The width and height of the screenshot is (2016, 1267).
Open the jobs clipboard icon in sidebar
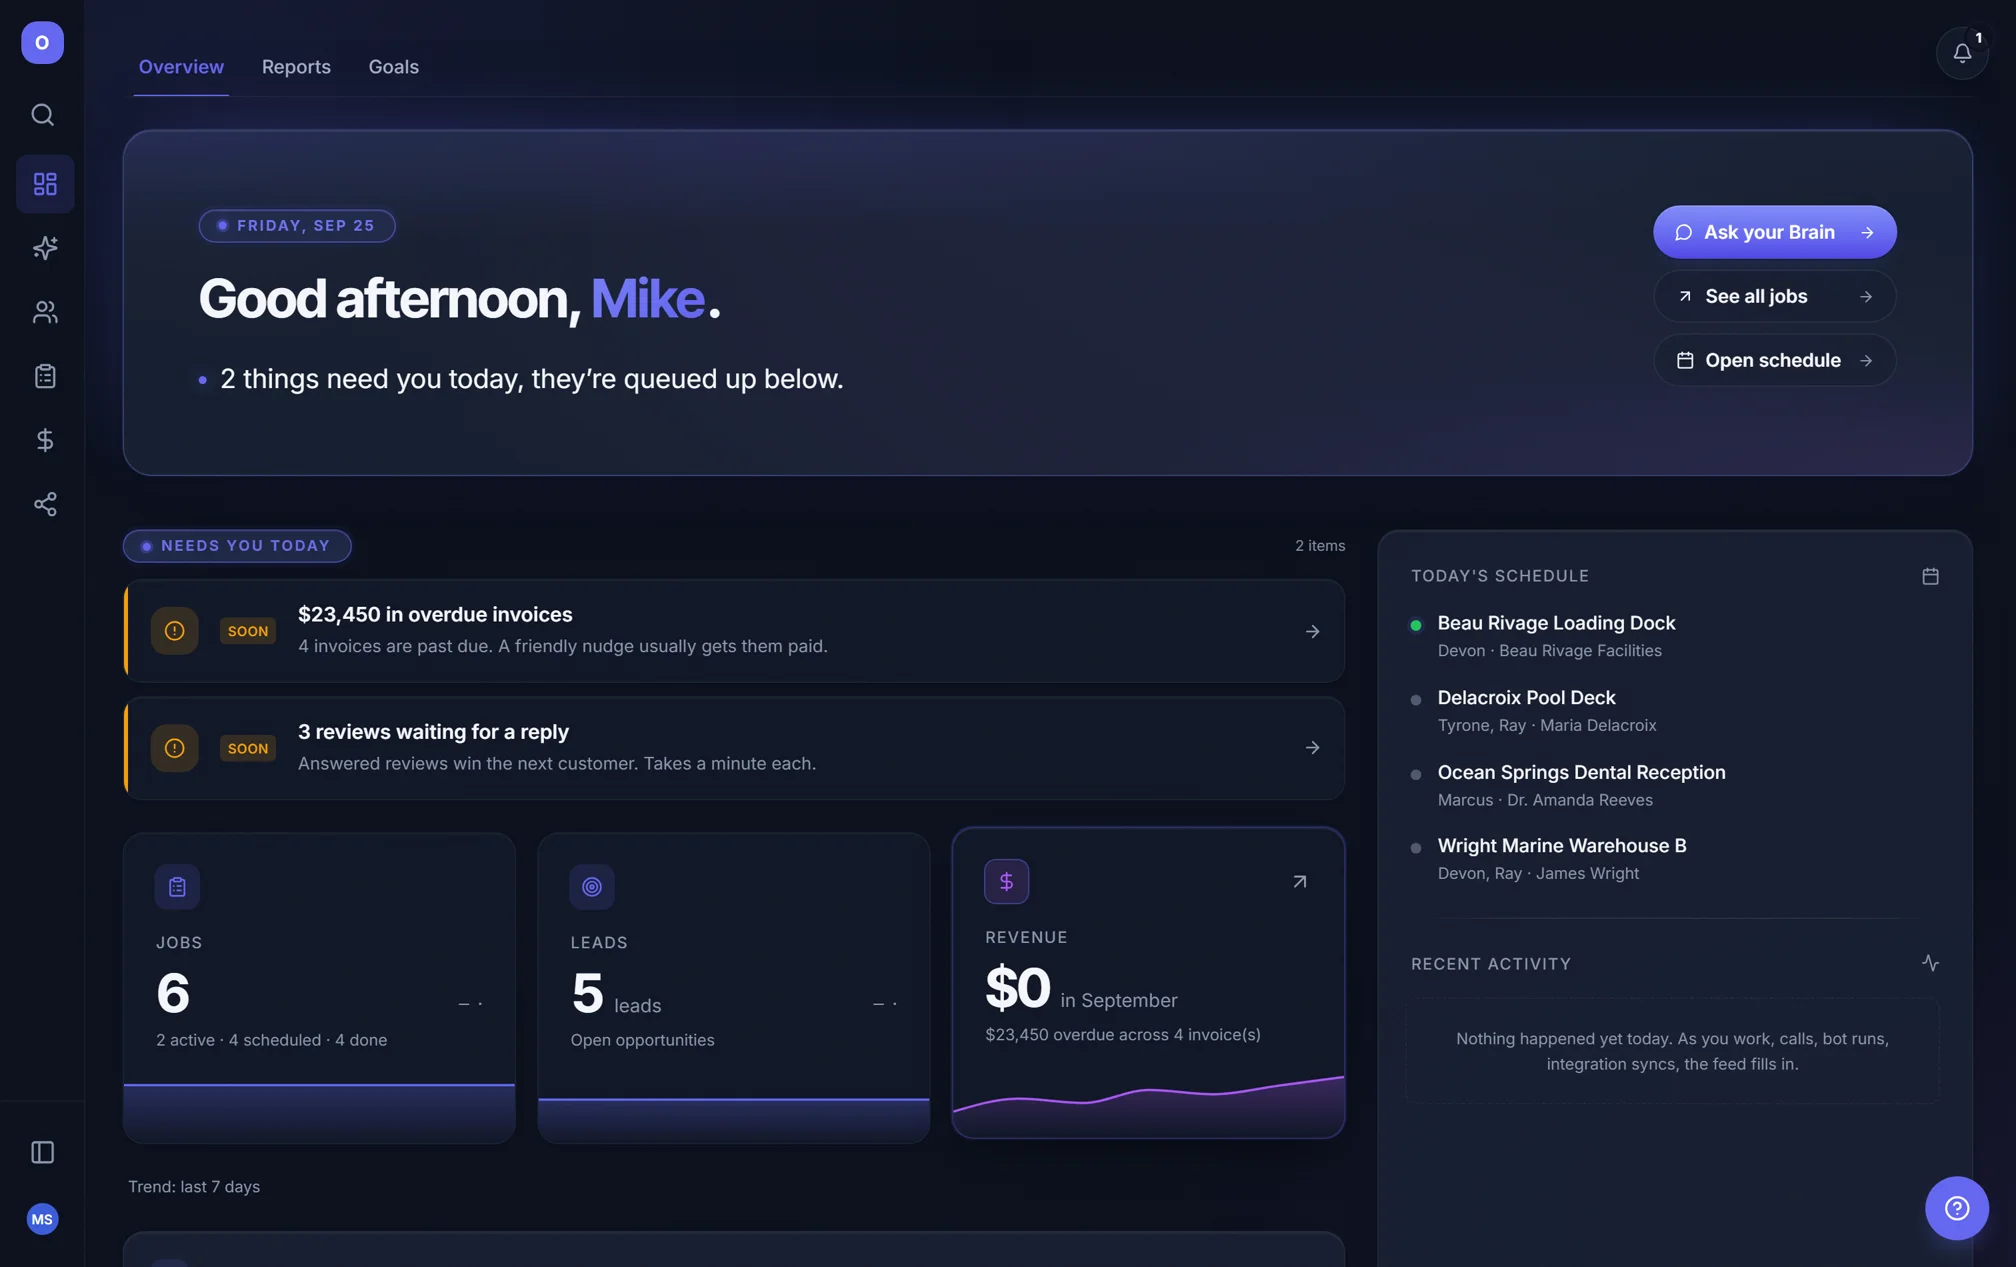click(45, 376)
